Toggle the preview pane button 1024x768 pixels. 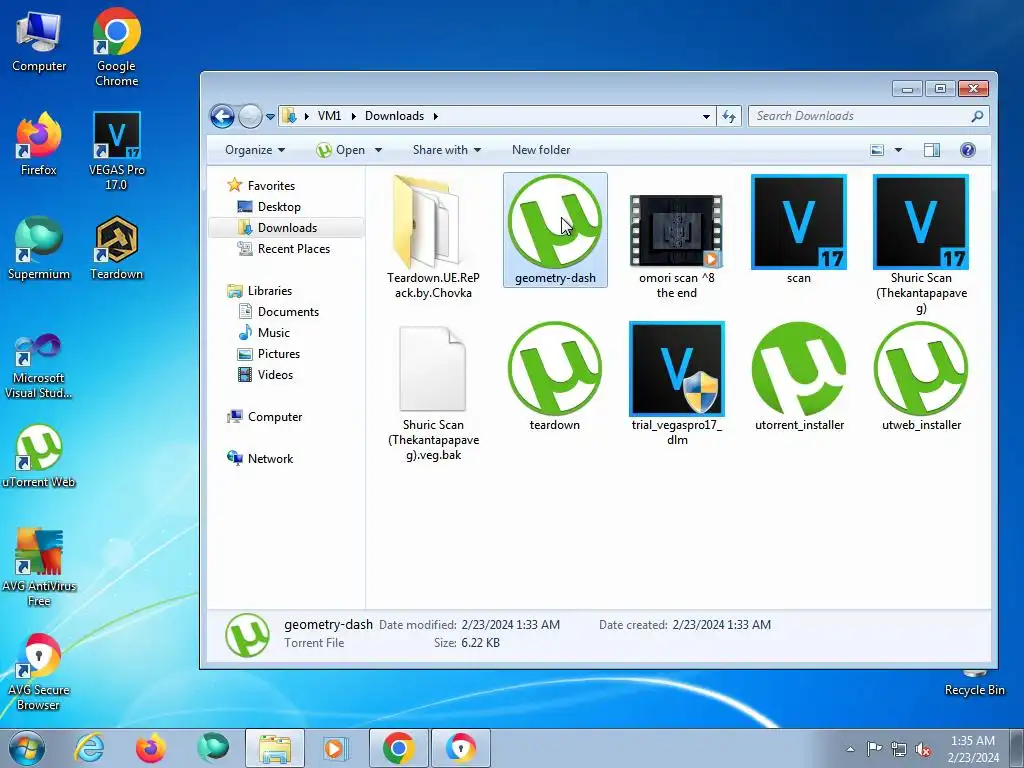tap(932, 150)
